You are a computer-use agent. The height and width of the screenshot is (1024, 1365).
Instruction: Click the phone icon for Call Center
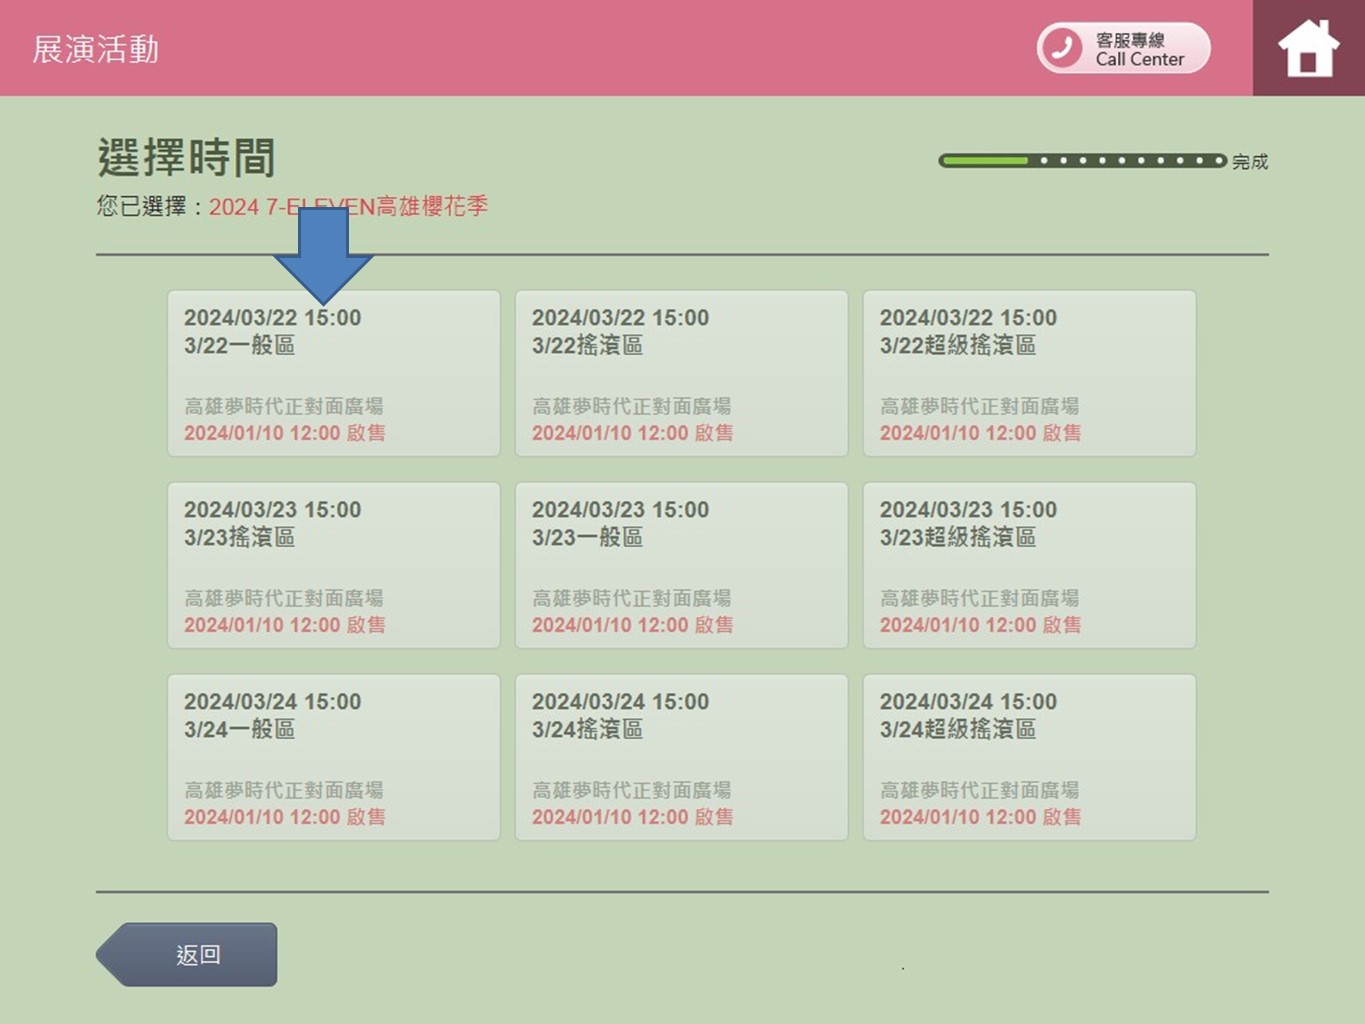tap(1062, 48)
